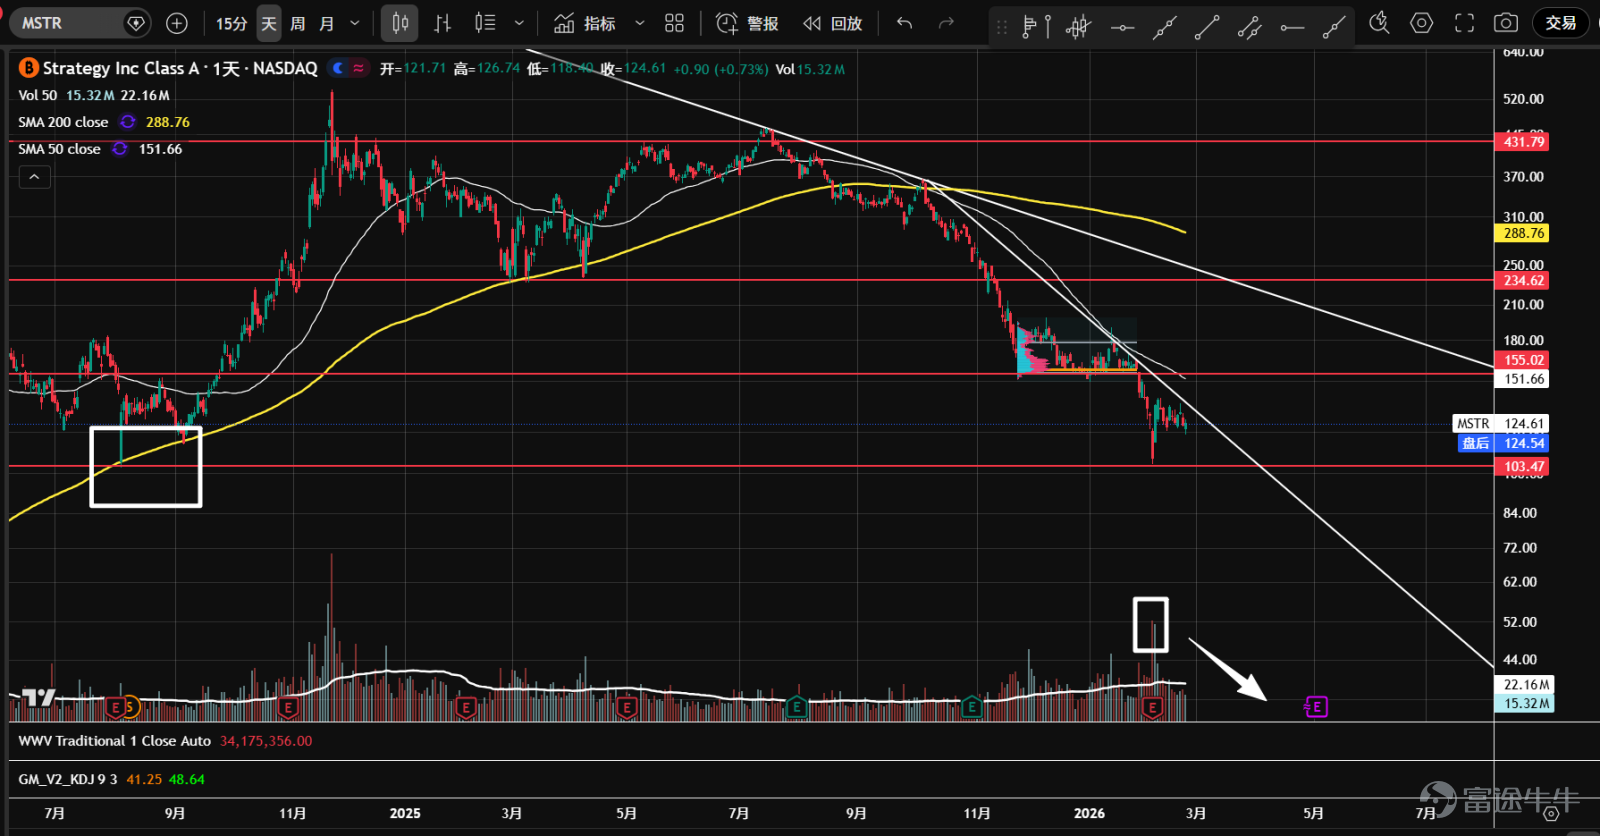Click the 2026 time axis label
Viewport: 1600px width, 836px height.
(x=1089, y=813)
